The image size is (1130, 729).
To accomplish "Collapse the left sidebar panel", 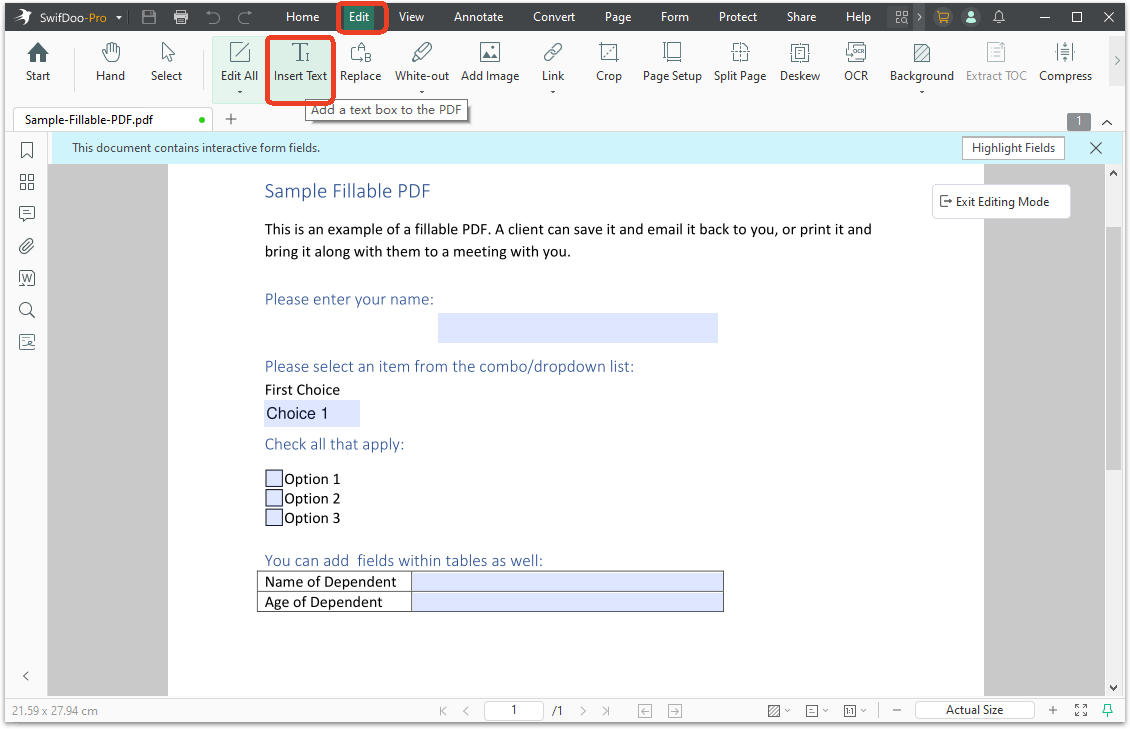I will point(26,676).
